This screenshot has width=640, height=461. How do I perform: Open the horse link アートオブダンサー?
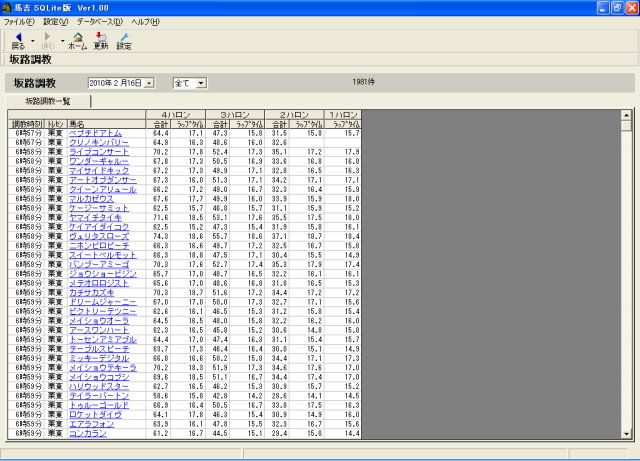[x=102, y=180]
